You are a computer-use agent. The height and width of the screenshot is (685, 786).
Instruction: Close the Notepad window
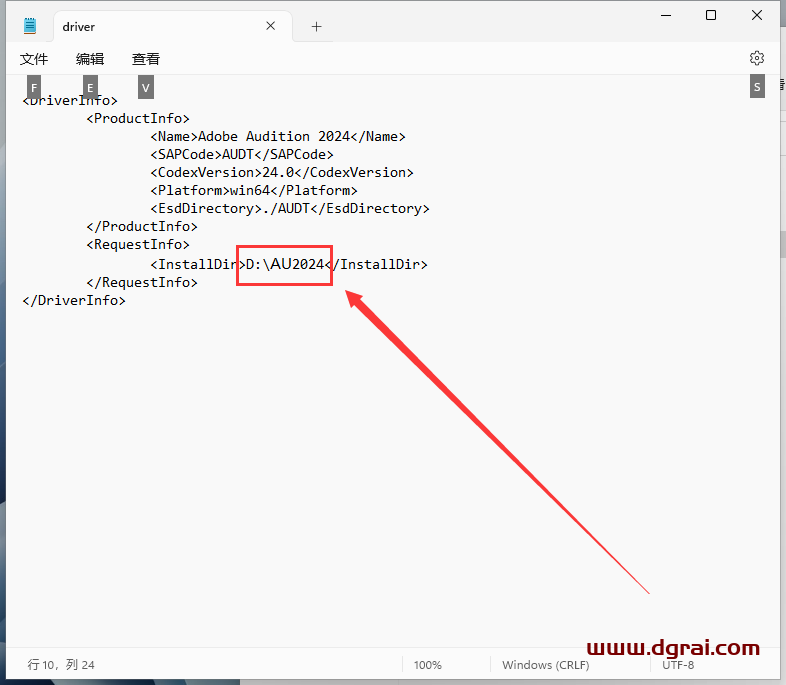[757, 16]
